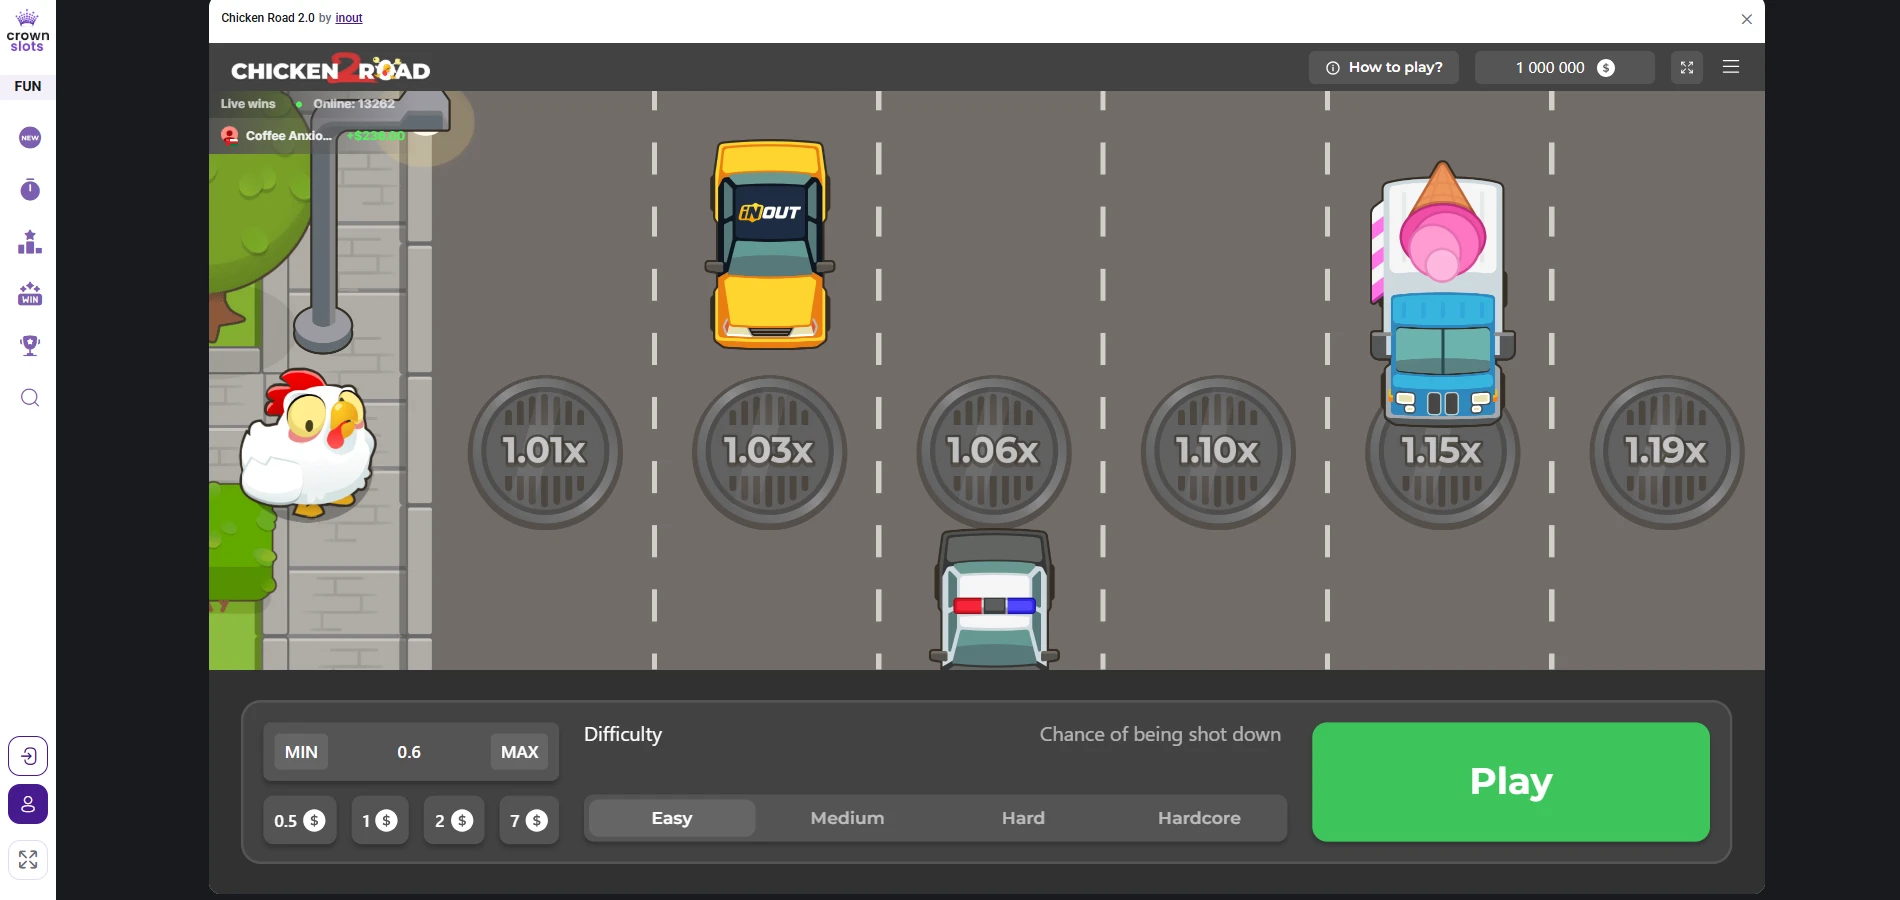The width and height of the screenshot is (1900, 900).
Task: Click the crown slots logo
Action: point(28,32)
